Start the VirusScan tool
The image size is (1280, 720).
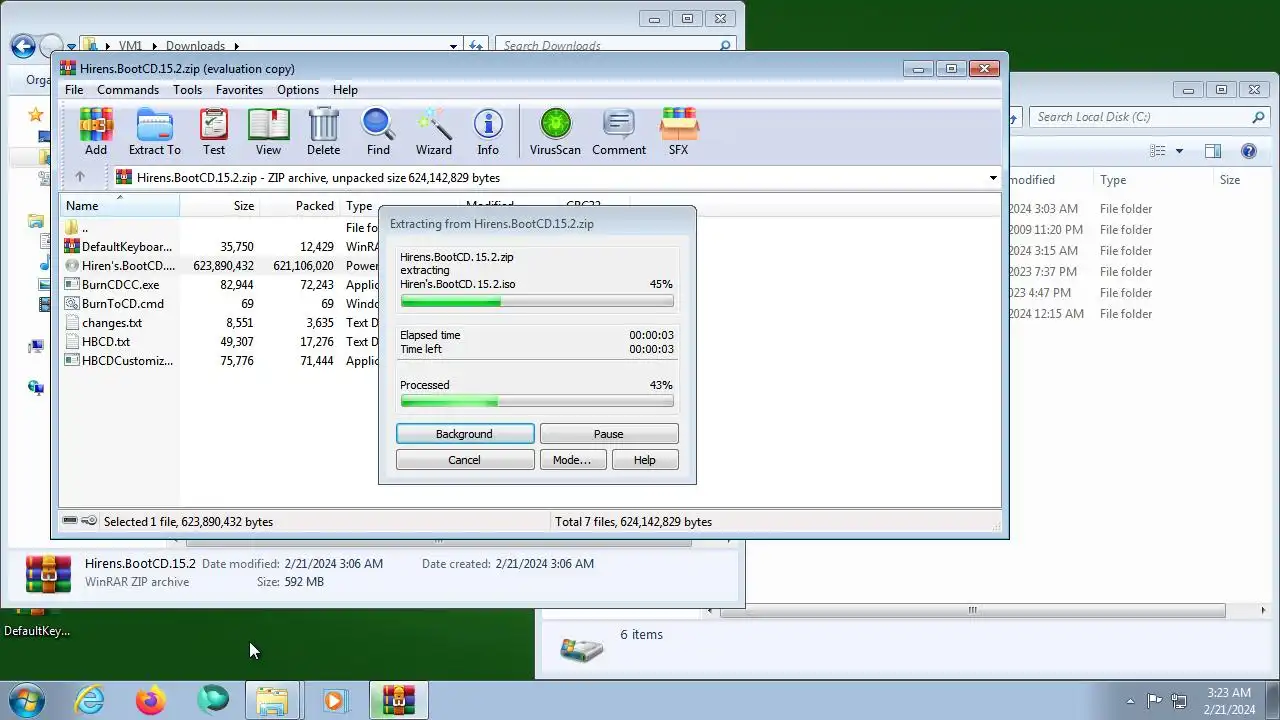(555, 131)
